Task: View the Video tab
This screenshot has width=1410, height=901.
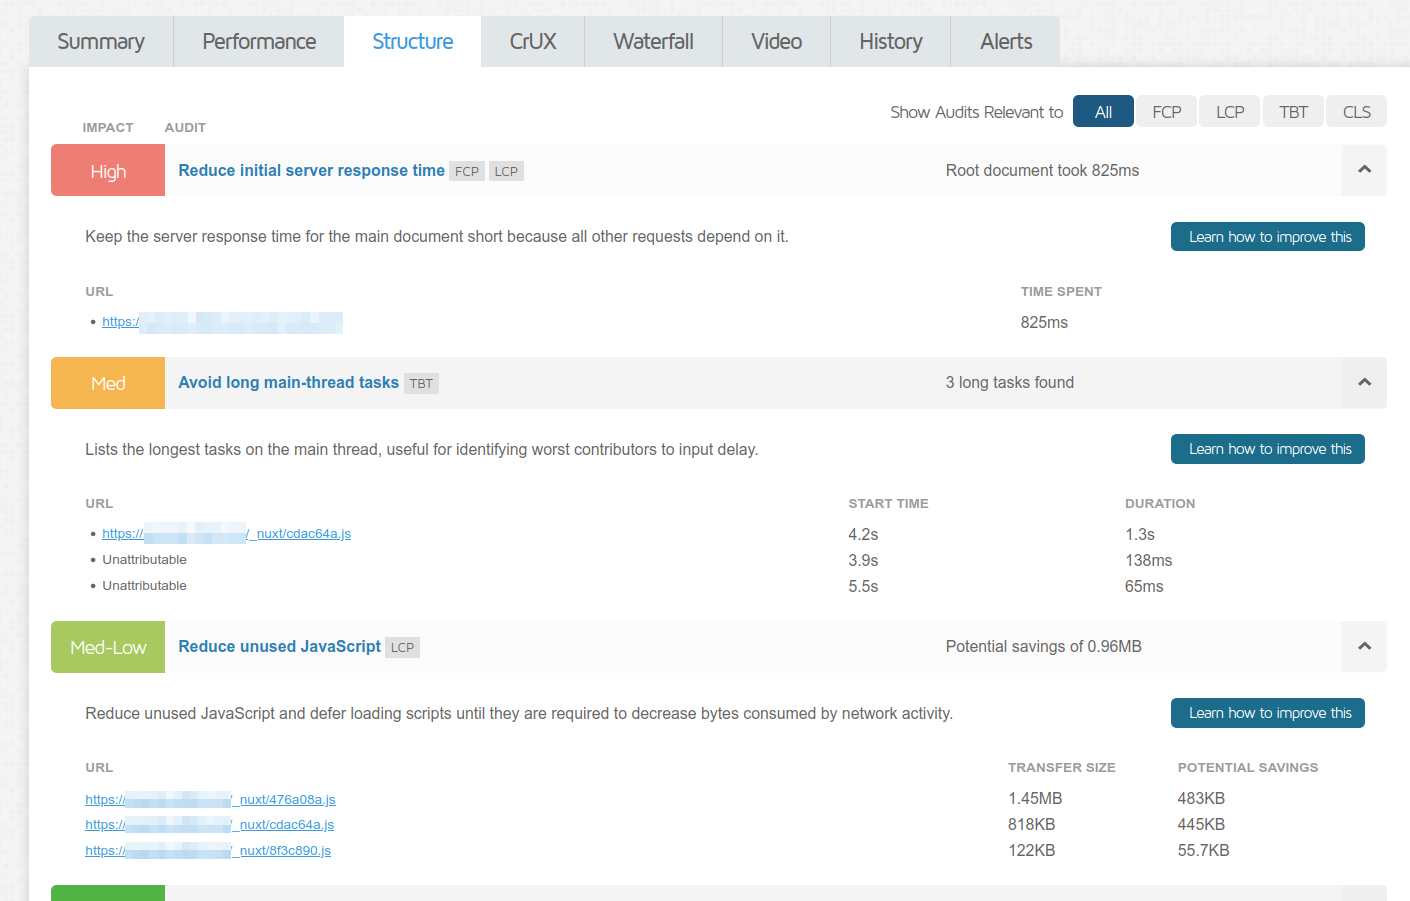Action: pos(776,42)
